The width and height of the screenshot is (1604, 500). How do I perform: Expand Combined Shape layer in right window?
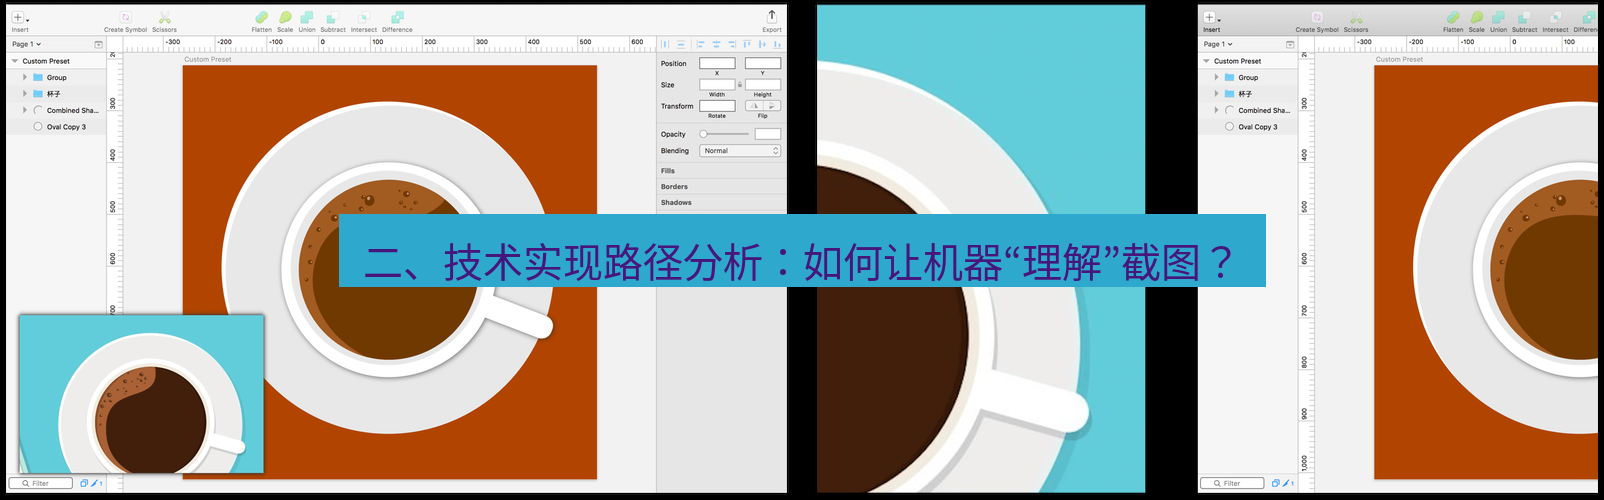pyautogui.click(x=1217, y=110)
